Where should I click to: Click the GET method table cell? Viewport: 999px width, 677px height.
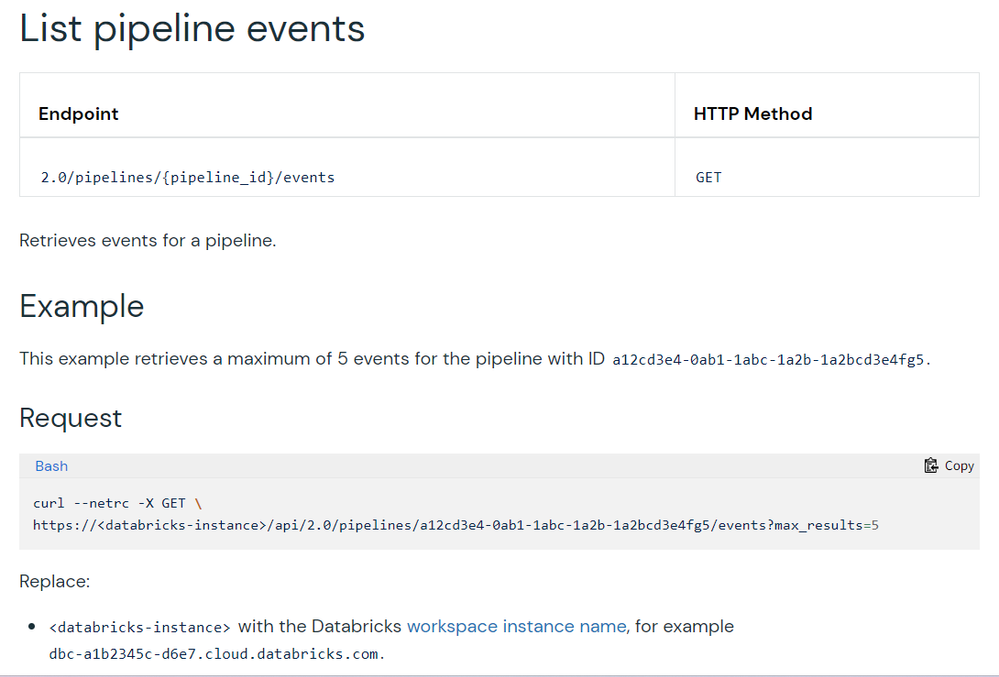(x=708, y=178)
